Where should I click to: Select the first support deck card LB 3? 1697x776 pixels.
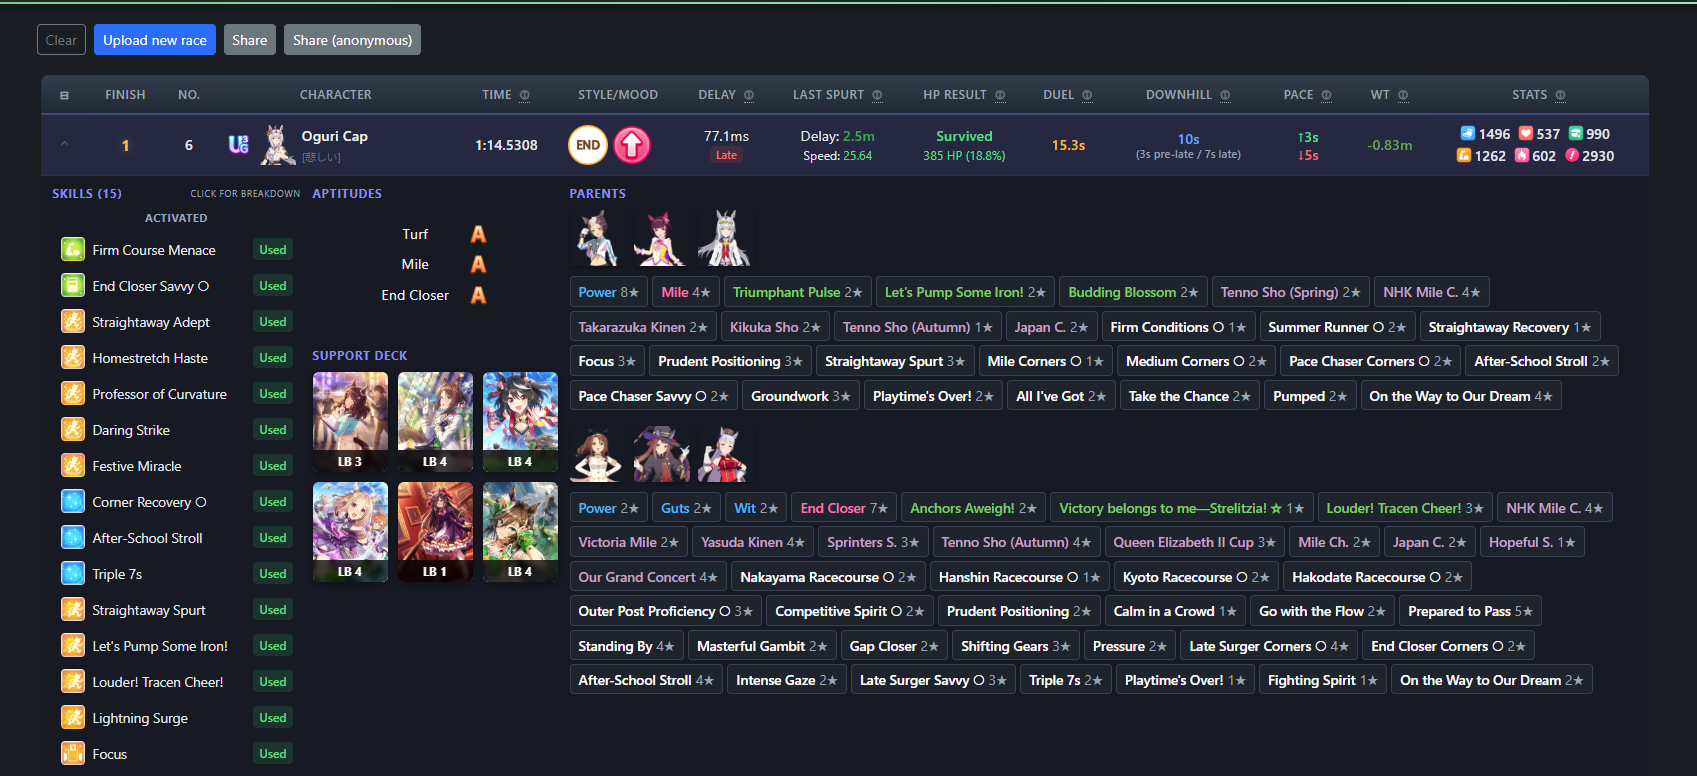(x=350, y=421)
